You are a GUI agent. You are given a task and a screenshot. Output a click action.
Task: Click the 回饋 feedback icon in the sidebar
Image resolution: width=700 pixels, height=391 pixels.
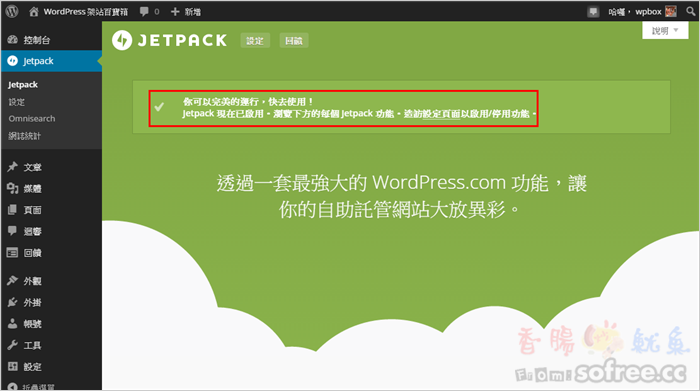[x=12, y=253]
